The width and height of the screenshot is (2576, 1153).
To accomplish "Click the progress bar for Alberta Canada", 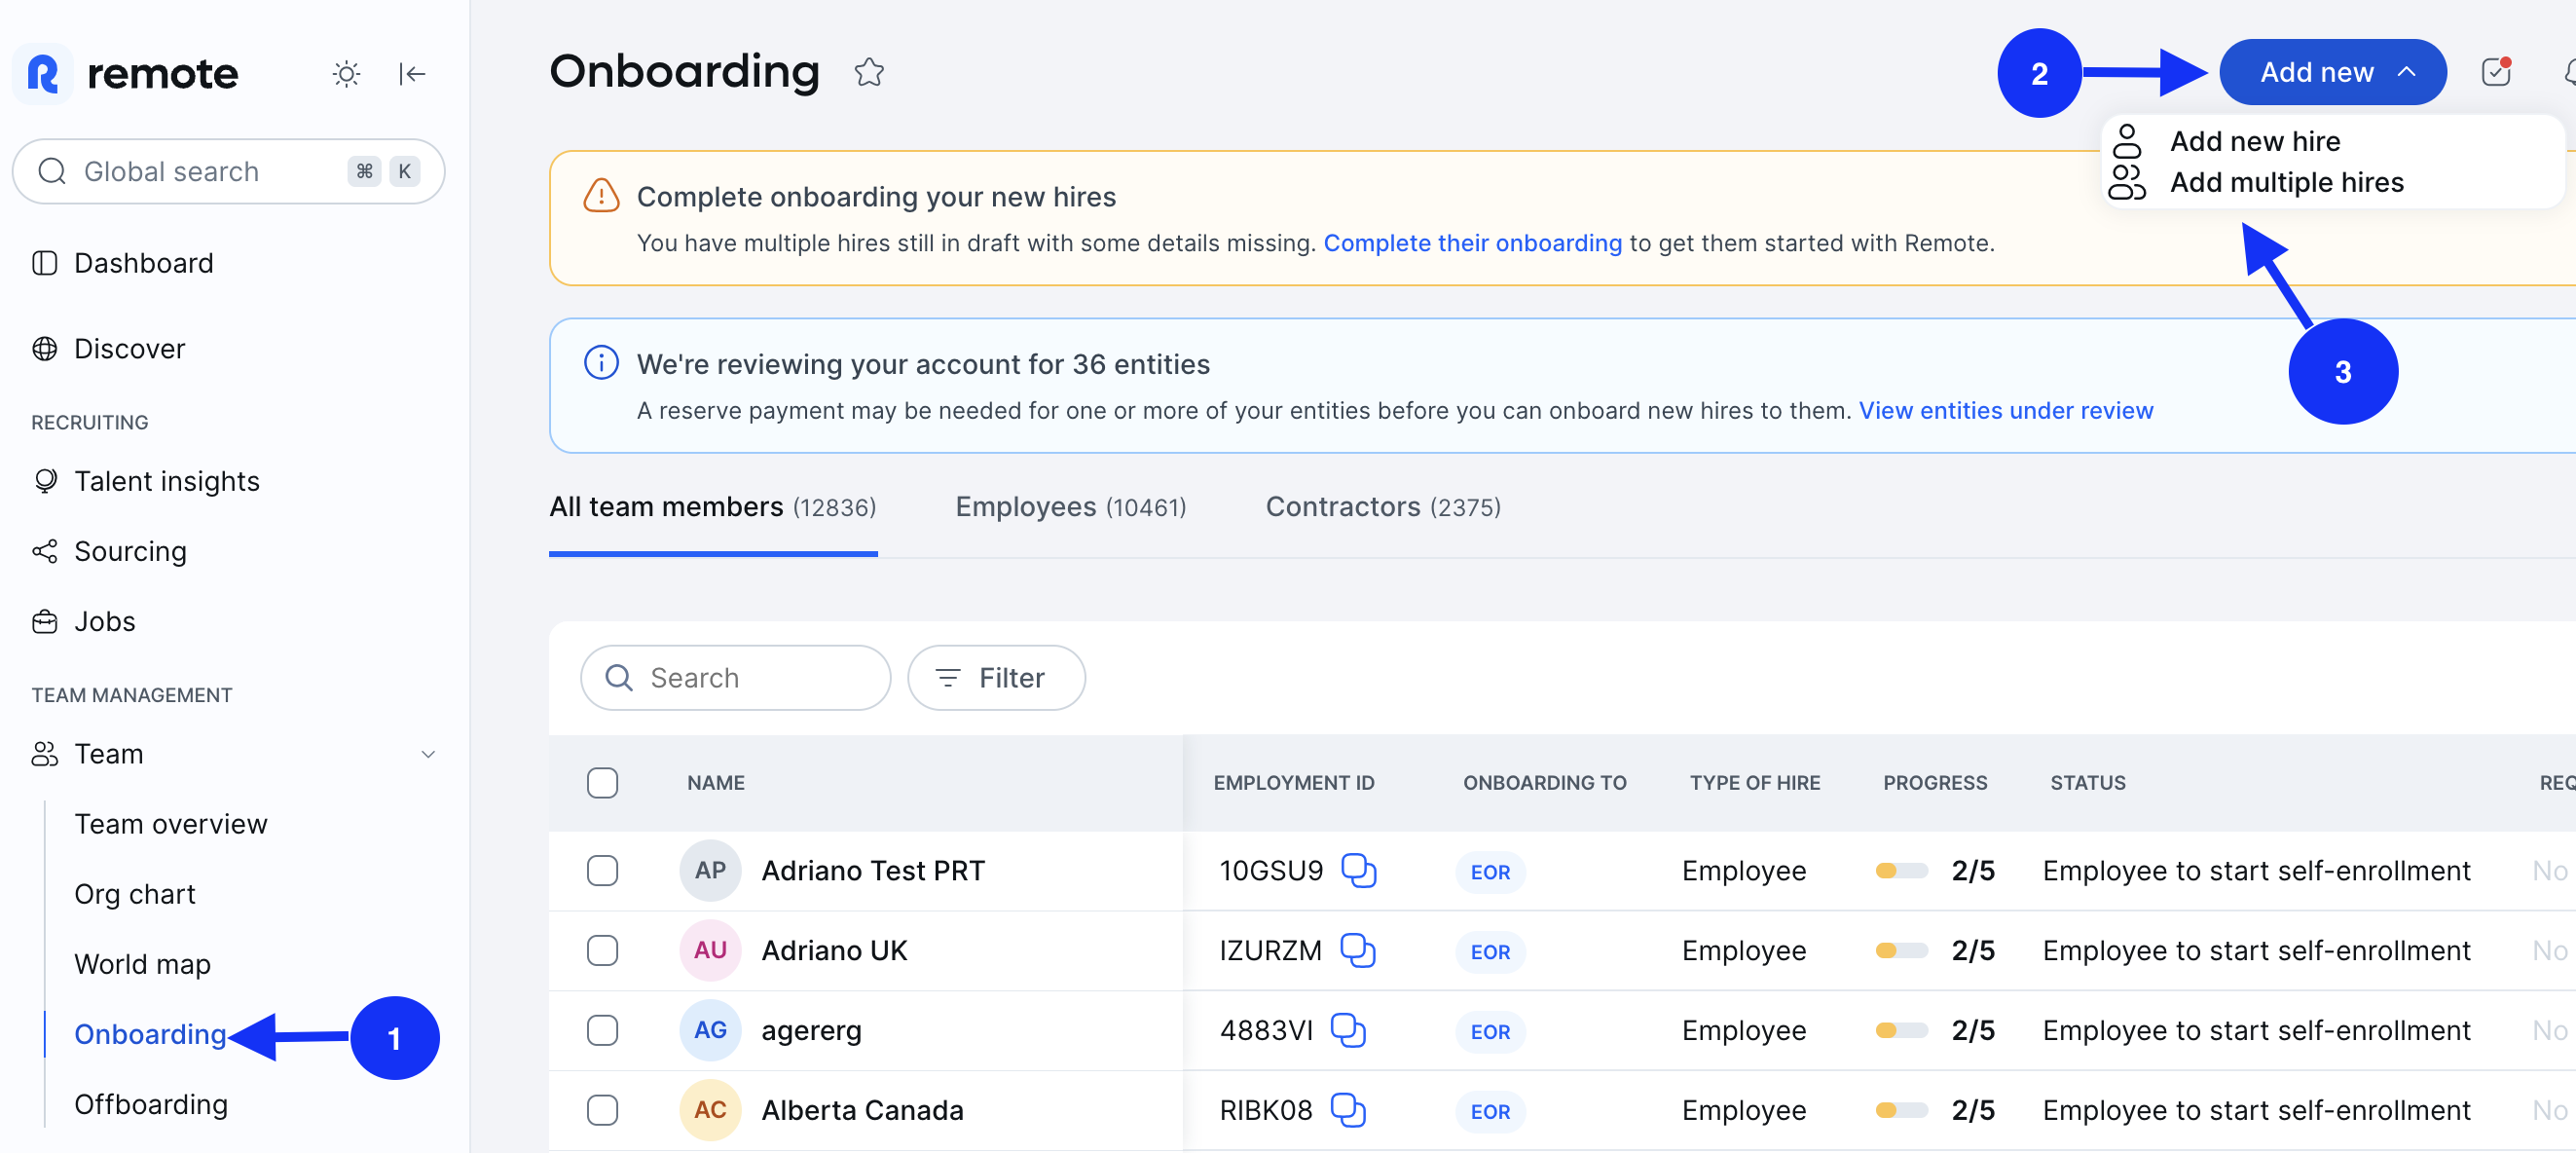I will (1901, 1110).
